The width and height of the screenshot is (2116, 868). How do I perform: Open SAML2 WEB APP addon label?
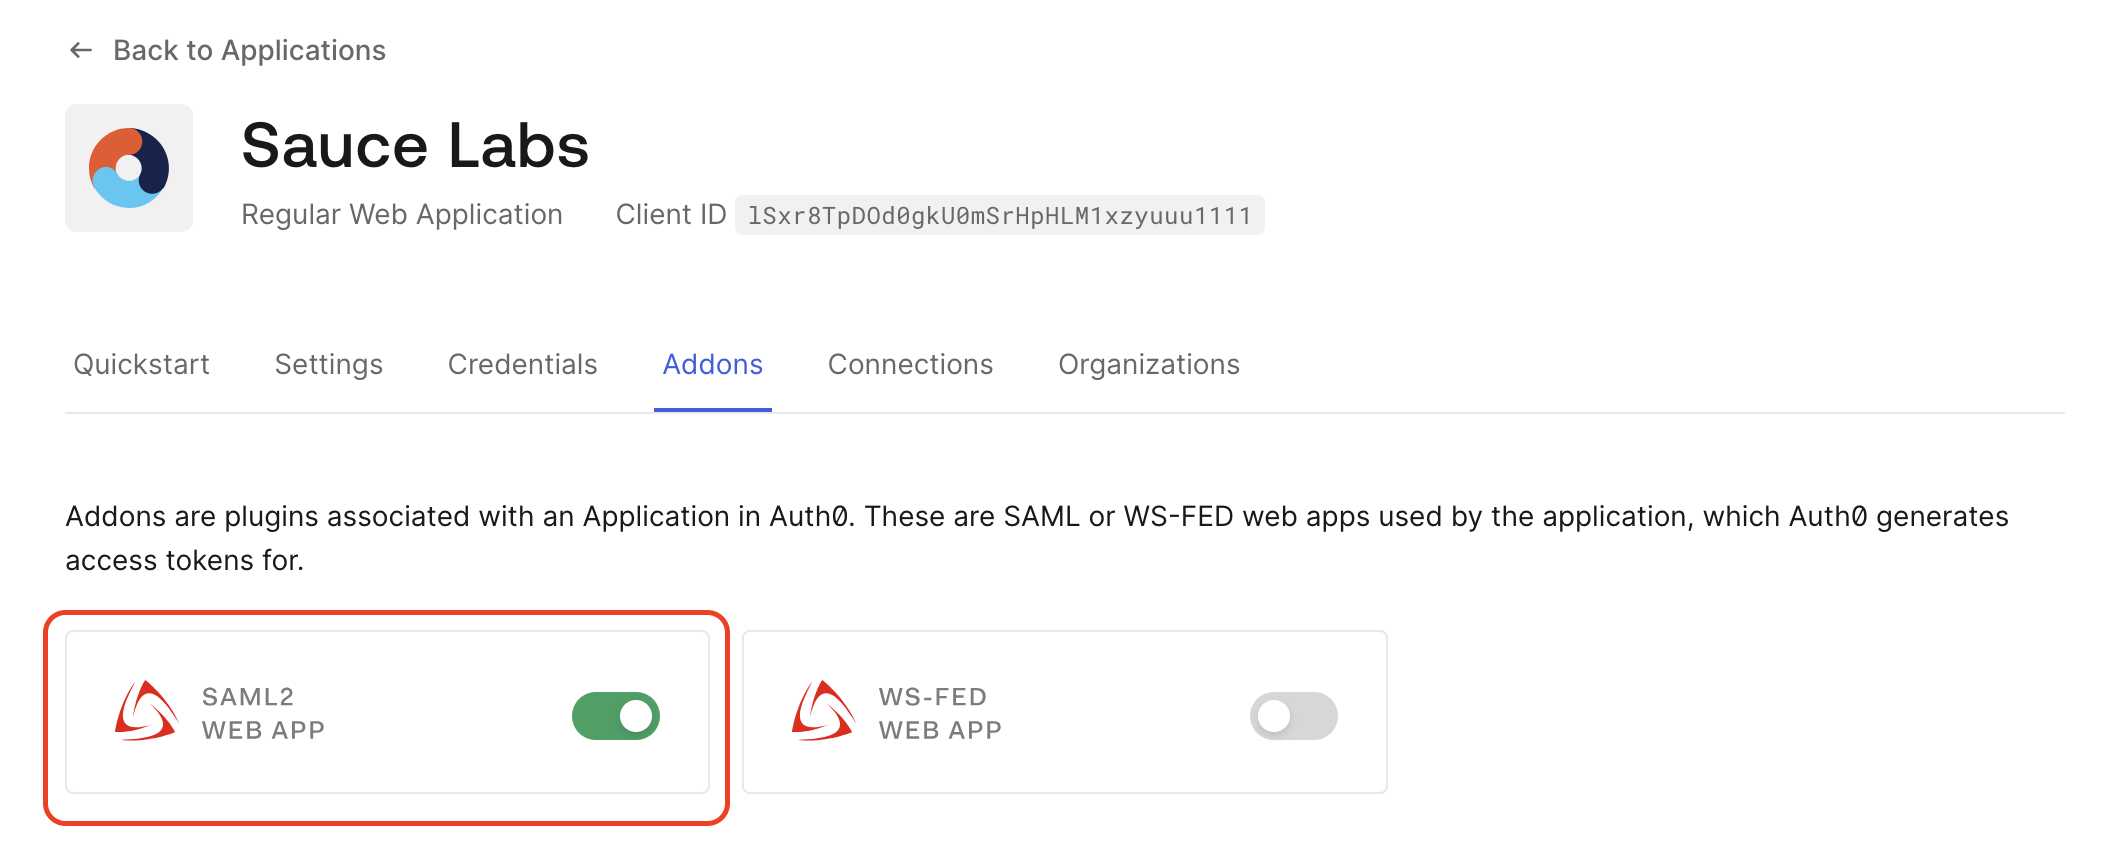[x=263, y=714]
